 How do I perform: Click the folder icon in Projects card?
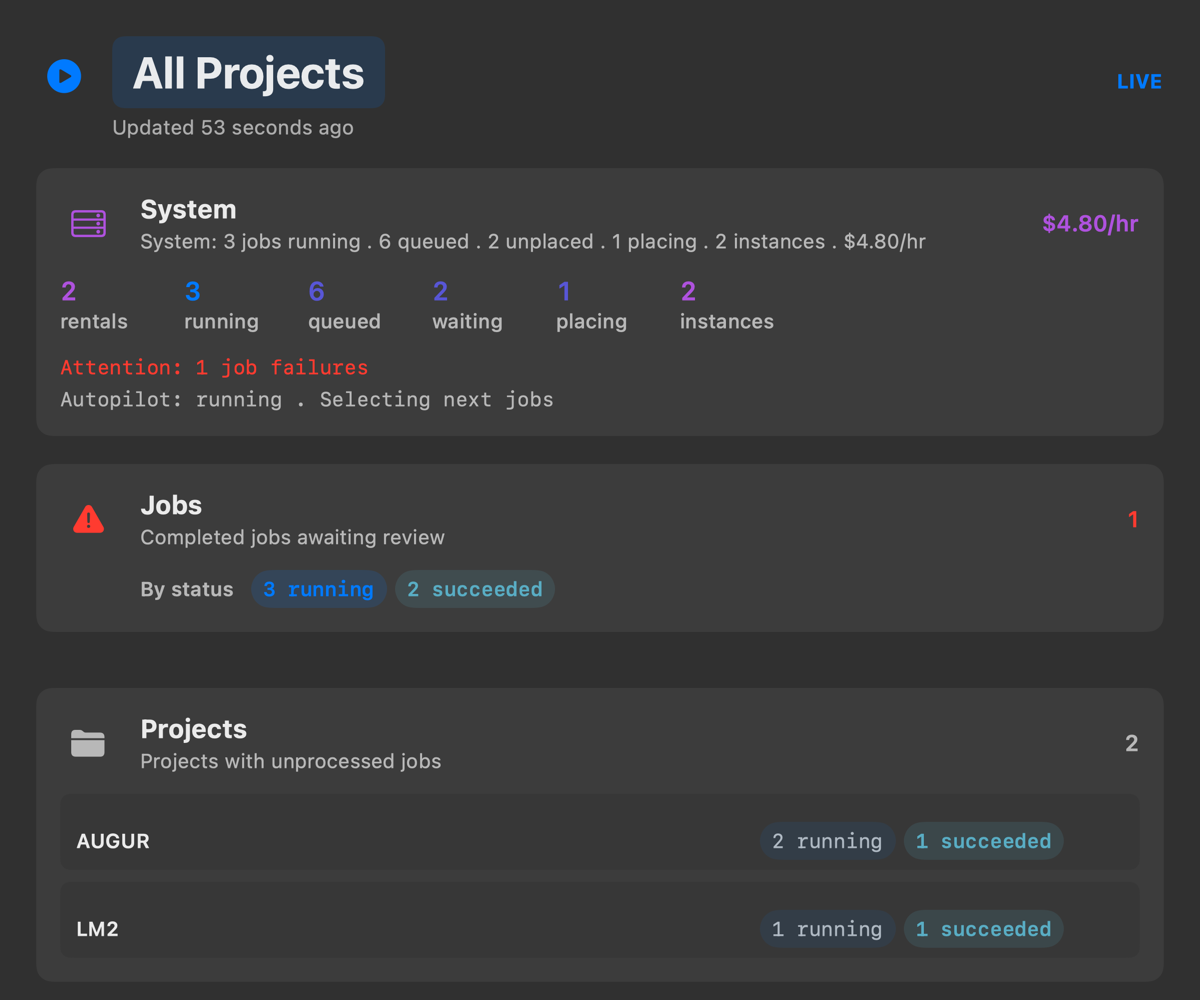coord(88,743)
